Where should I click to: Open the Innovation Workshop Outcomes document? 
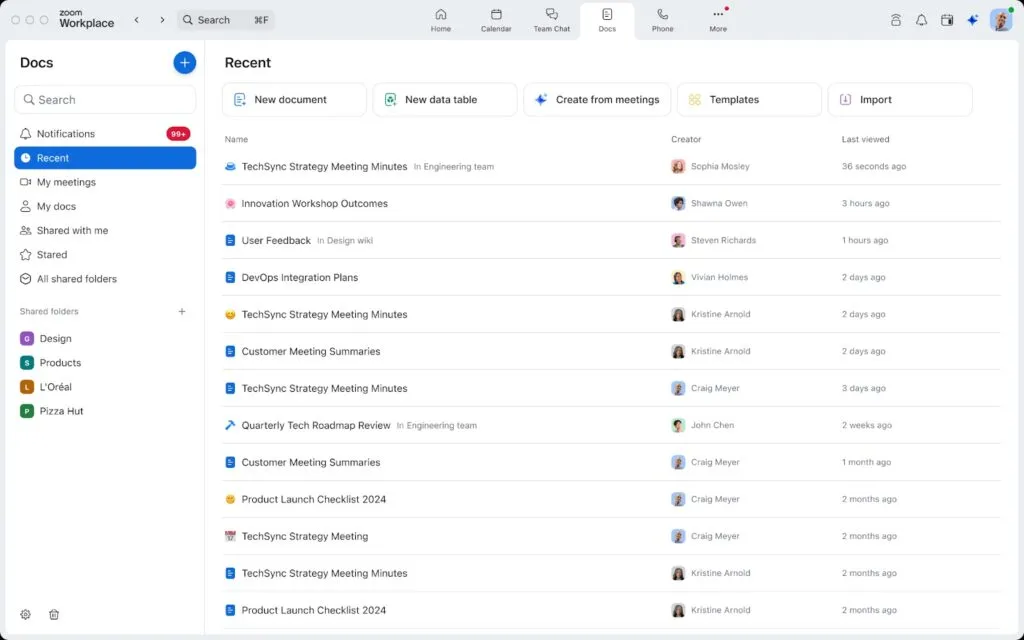coord(314,204)
